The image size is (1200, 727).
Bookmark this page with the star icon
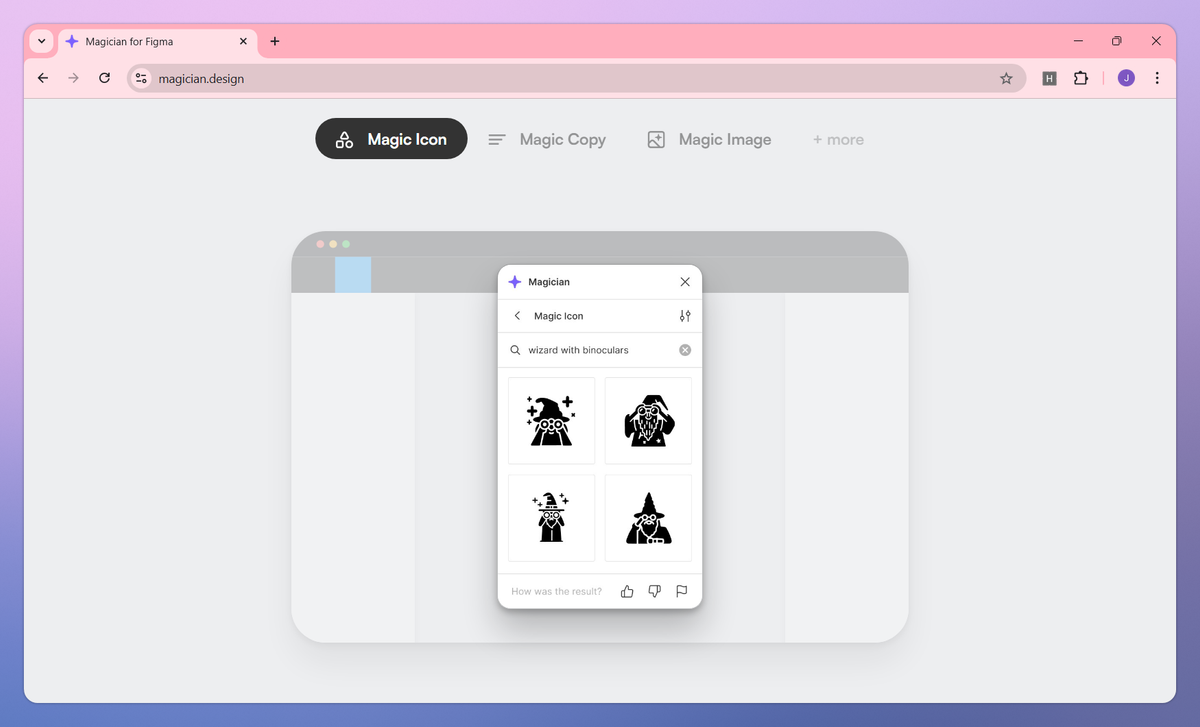1006,78
